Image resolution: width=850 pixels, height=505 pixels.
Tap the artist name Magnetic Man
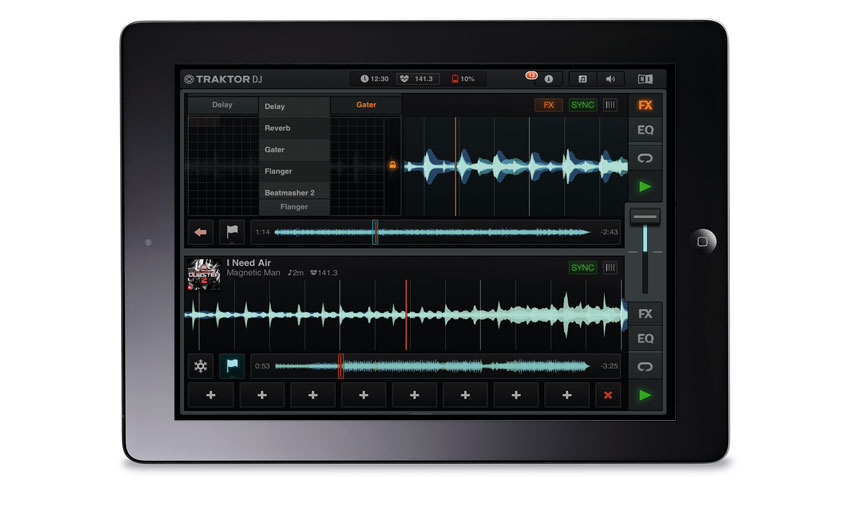tap(253, 273)
